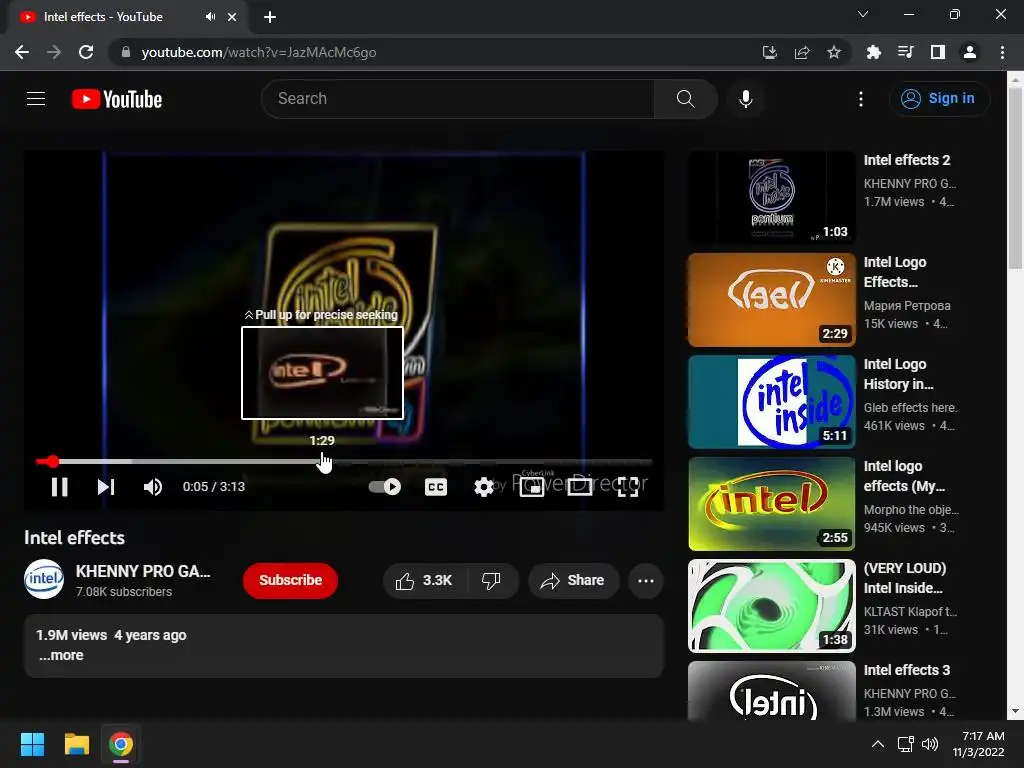The image size is (1024, 768).
Task: Go forward in the browser
Action: click(x=54, y=52)
